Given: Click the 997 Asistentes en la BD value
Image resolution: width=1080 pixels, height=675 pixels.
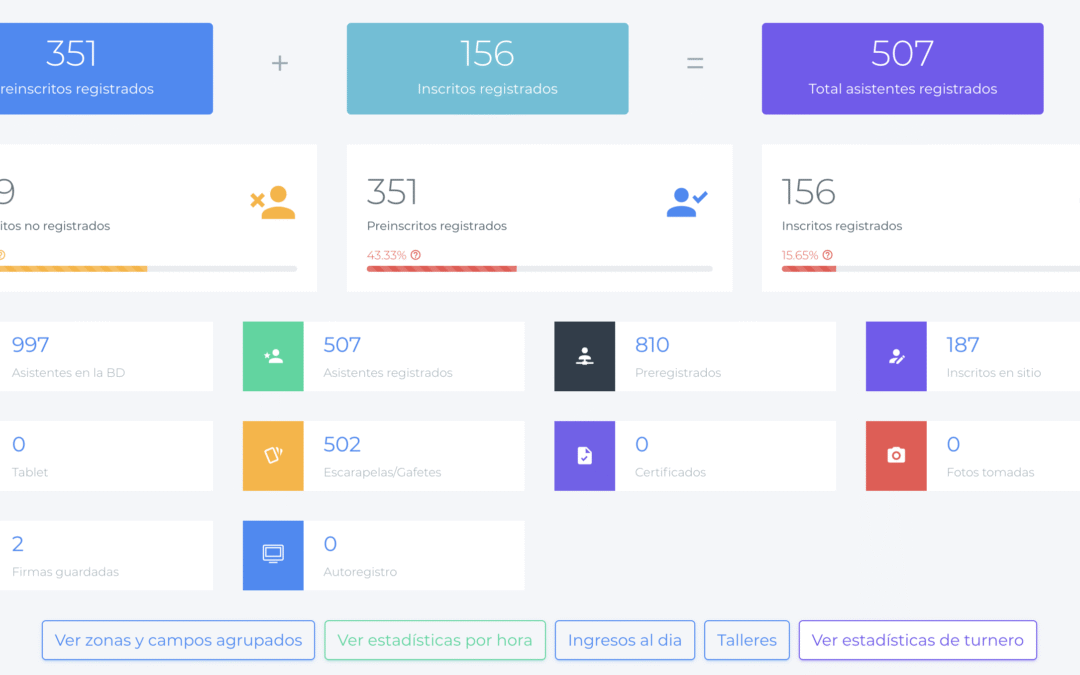Looking at the screenshot, I should (x=30, y=344).
